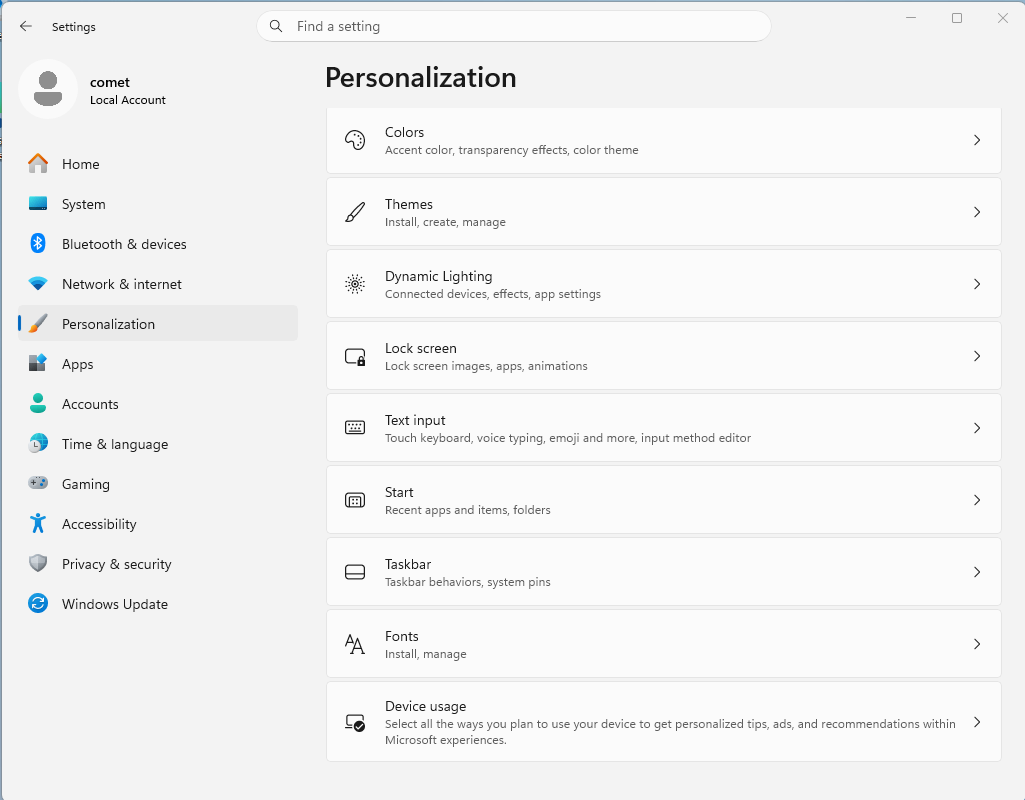This screenshot has height=800, width=1025.
Task: Click the Device usage icon
Action: coord(355,722)
